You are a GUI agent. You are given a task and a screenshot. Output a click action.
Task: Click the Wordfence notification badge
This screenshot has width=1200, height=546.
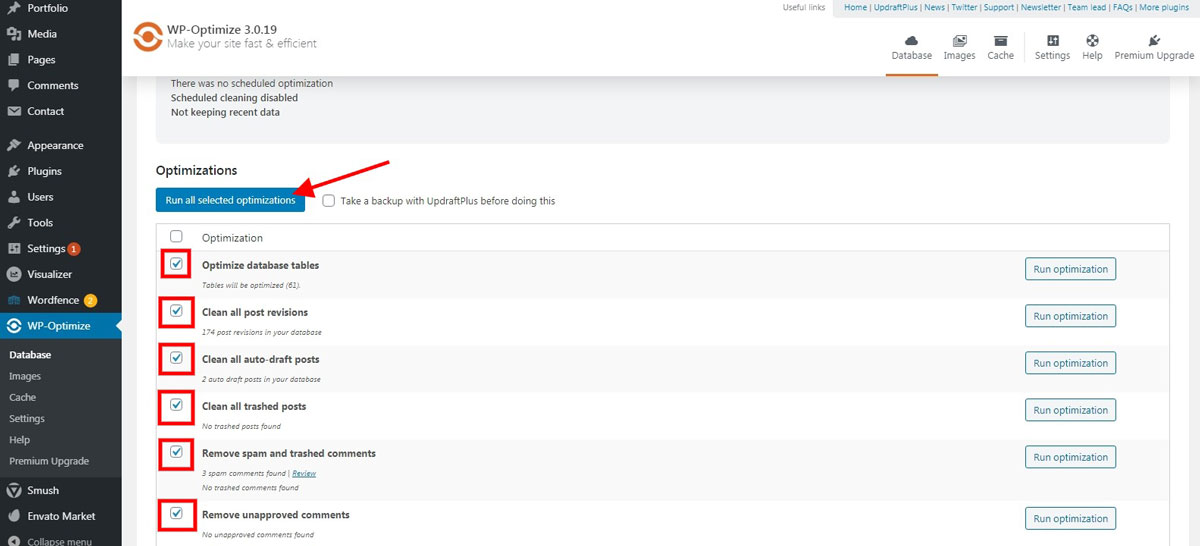(90, 300)
